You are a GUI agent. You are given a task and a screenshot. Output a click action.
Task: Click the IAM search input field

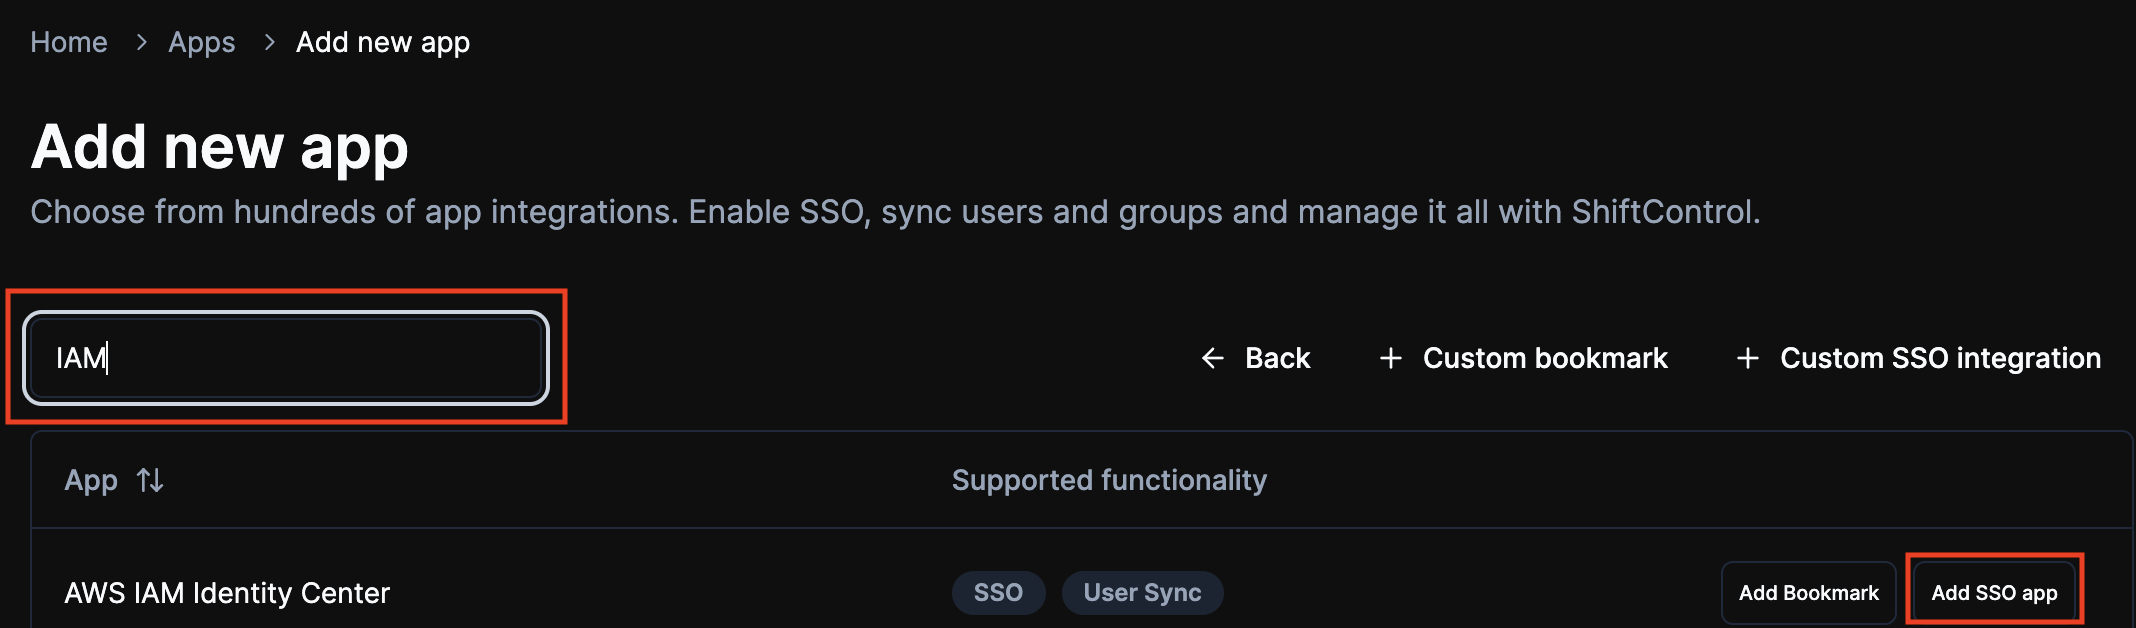click(285, 358)
